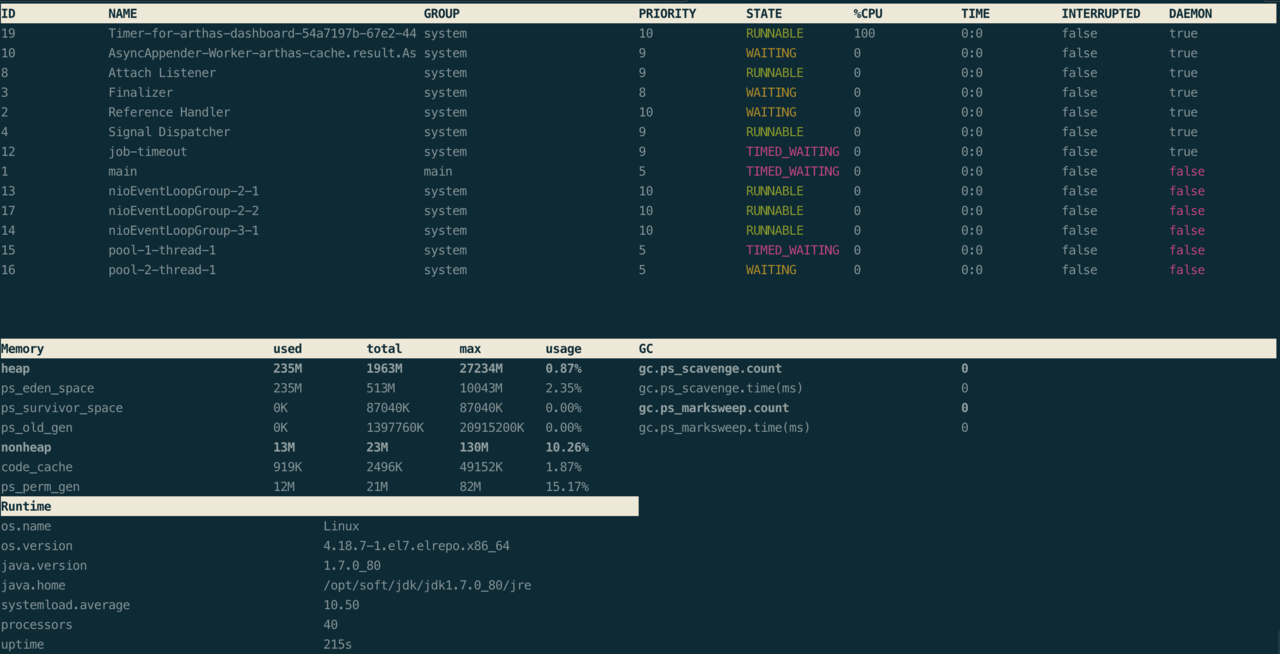Select the 'Timer-for-arthas-dashboard' thread name
This screenshot has width=1280, height=654.
point(262,33)
